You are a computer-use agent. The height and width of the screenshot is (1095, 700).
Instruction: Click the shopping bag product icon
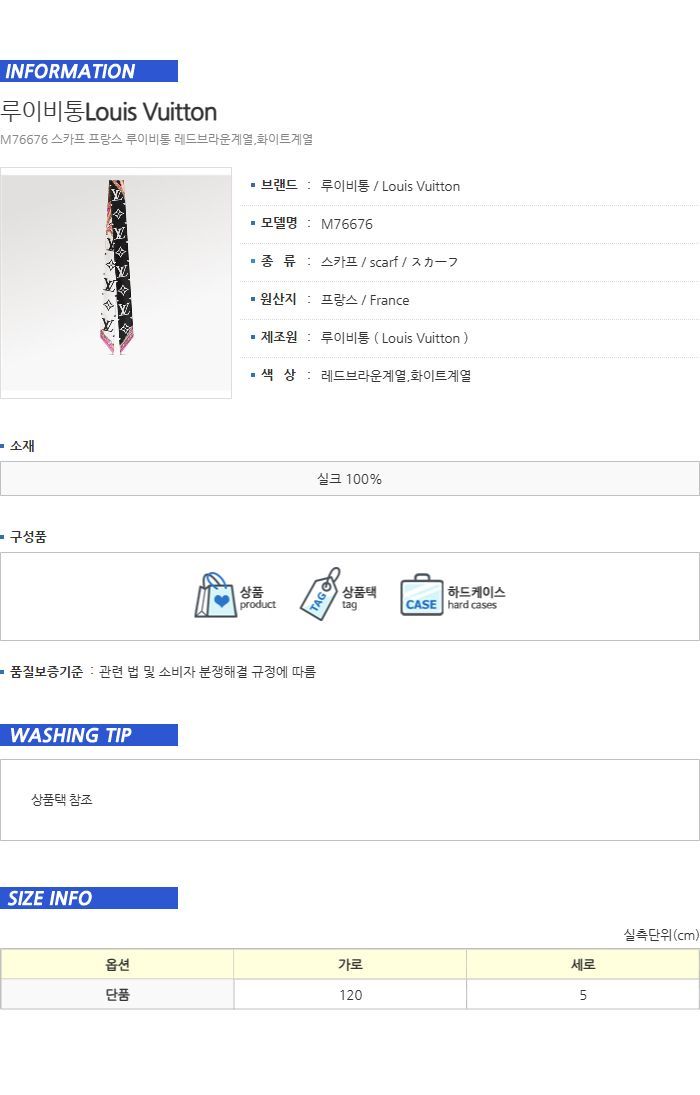pyautogui.click(x=215, y=596)
